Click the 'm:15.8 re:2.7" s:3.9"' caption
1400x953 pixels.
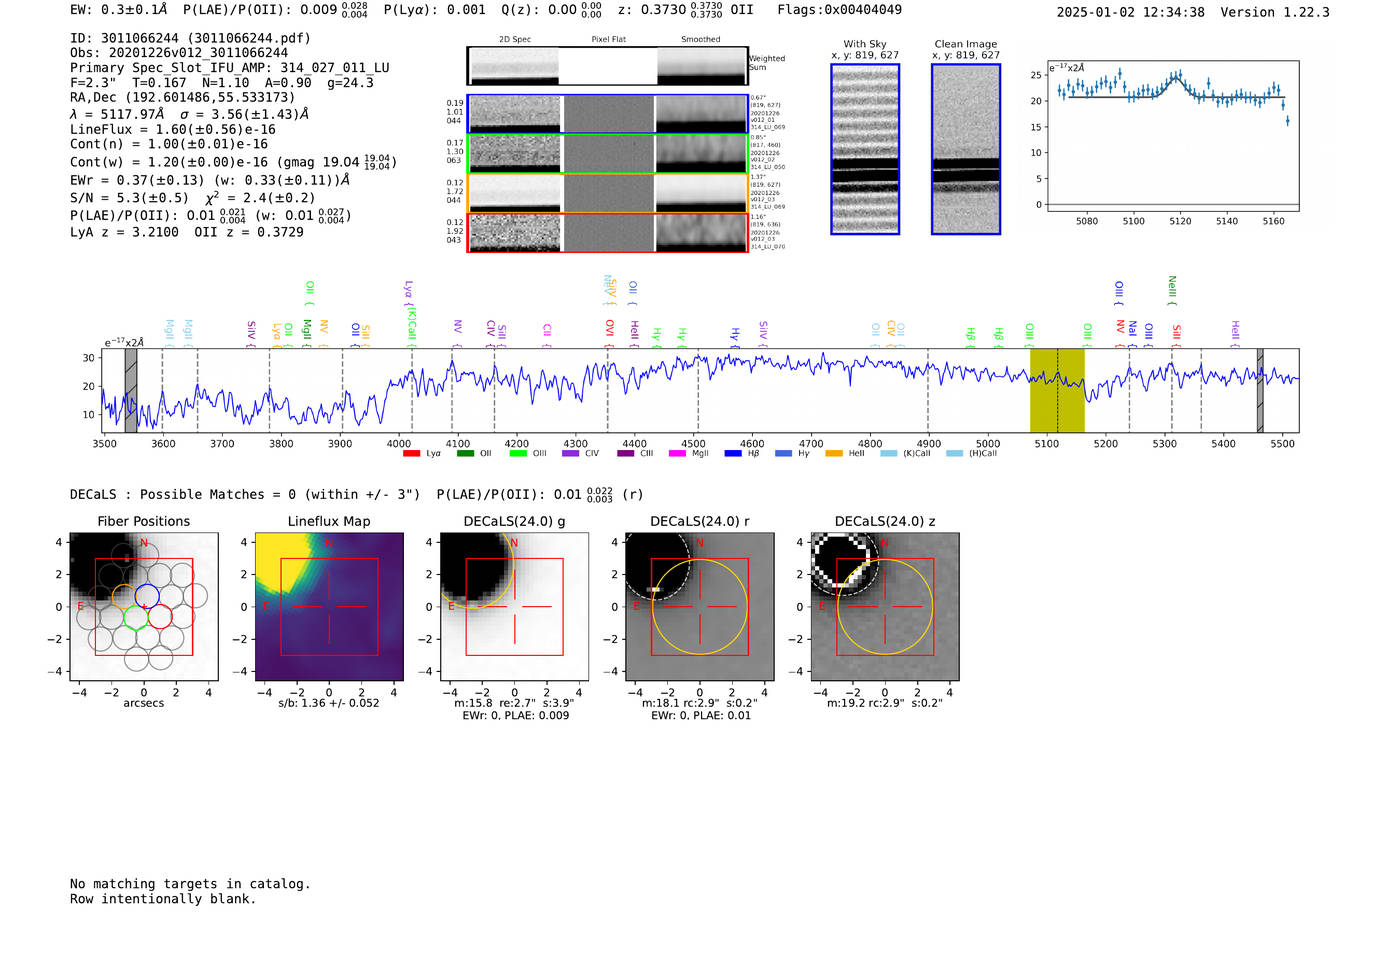click(514, 703)
